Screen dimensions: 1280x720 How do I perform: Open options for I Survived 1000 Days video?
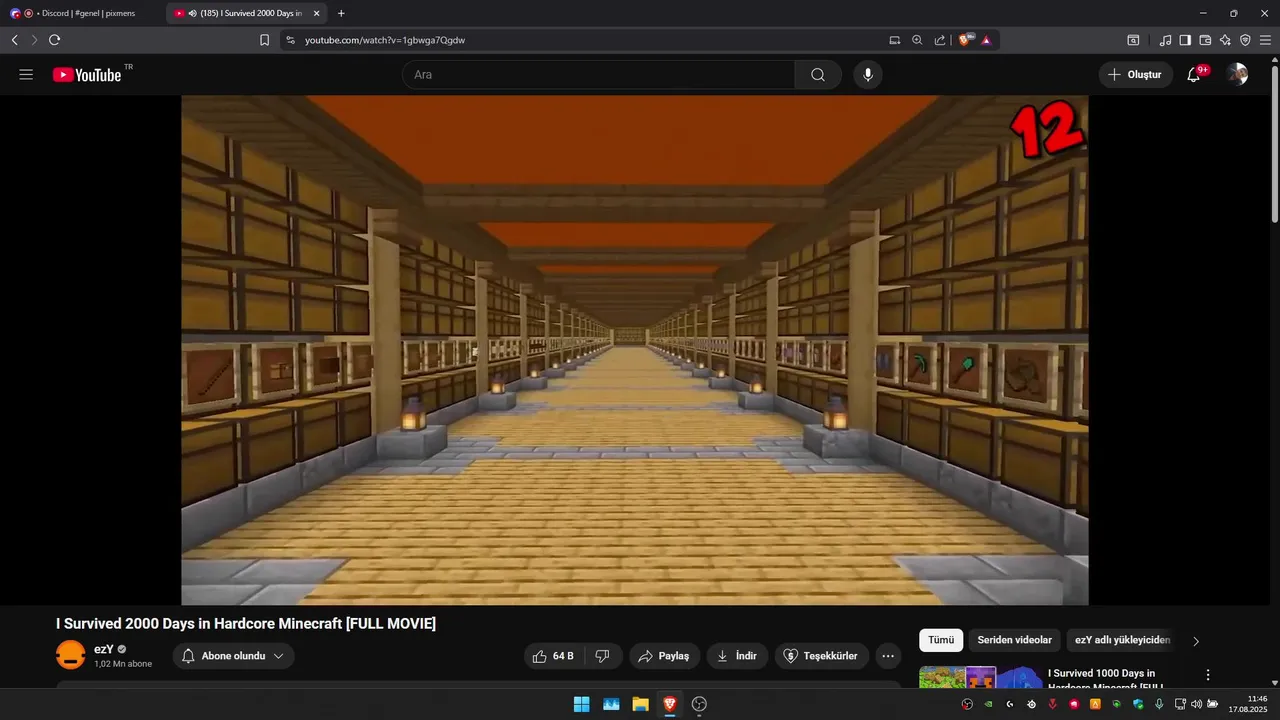click(1208, 675)
